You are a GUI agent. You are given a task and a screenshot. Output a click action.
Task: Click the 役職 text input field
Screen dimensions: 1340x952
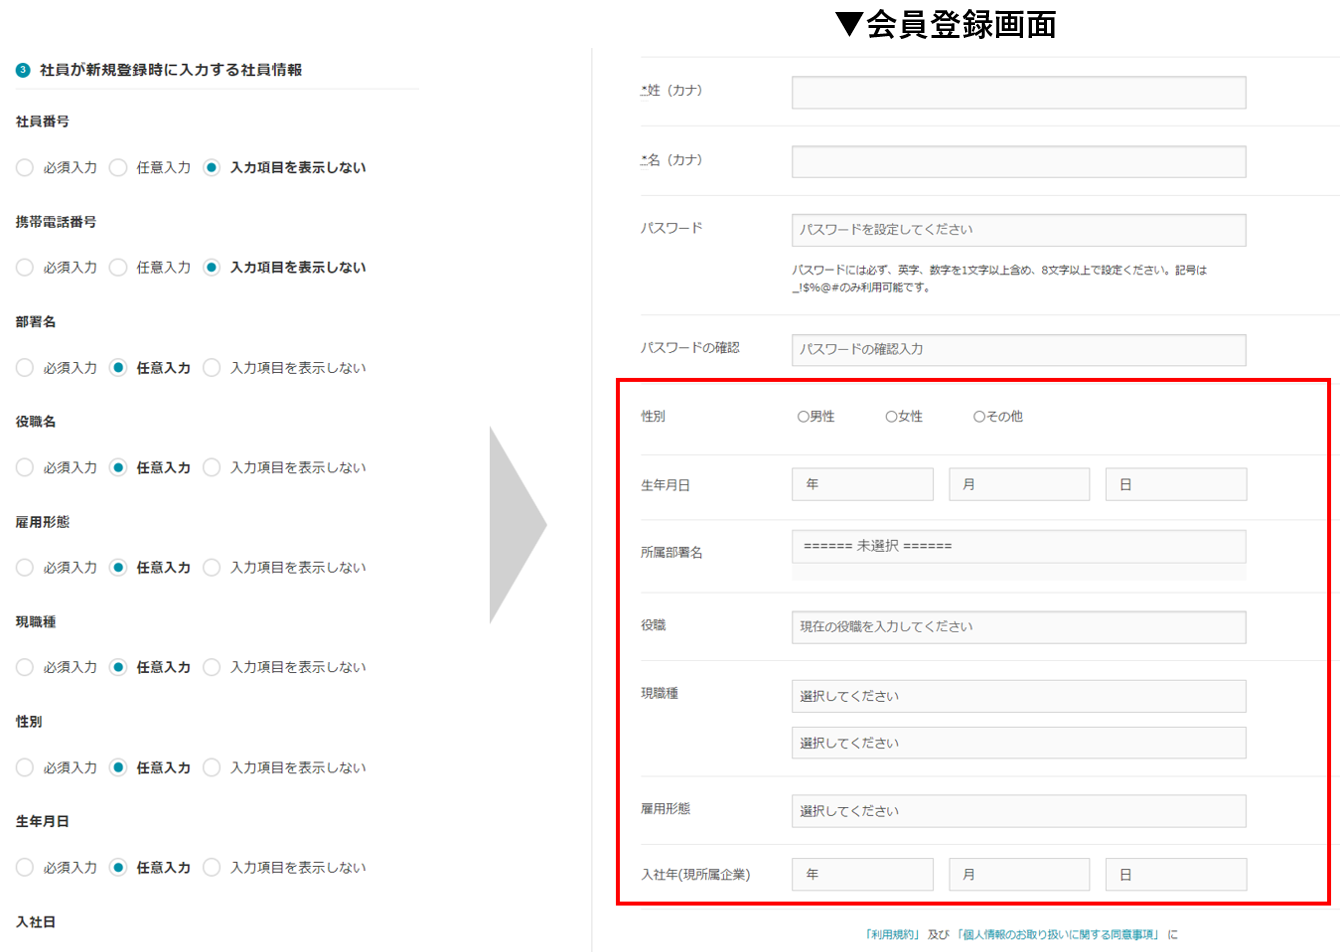pos(1018,627)
